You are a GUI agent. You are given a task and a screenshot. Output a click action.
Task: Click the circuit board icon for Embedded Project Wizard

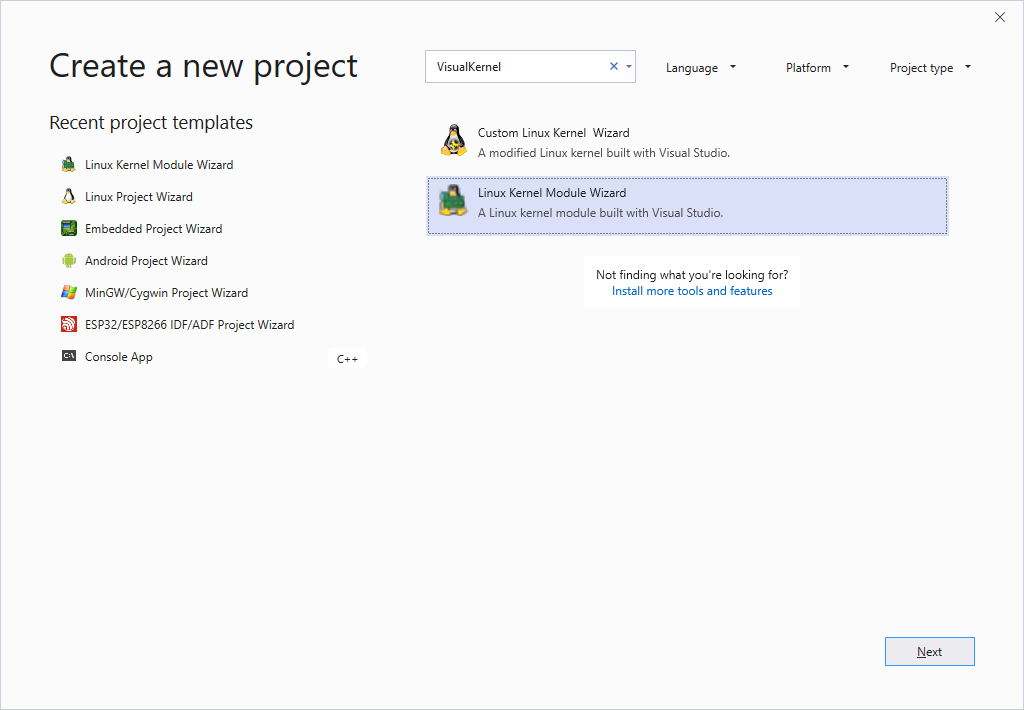click(69, 229)
